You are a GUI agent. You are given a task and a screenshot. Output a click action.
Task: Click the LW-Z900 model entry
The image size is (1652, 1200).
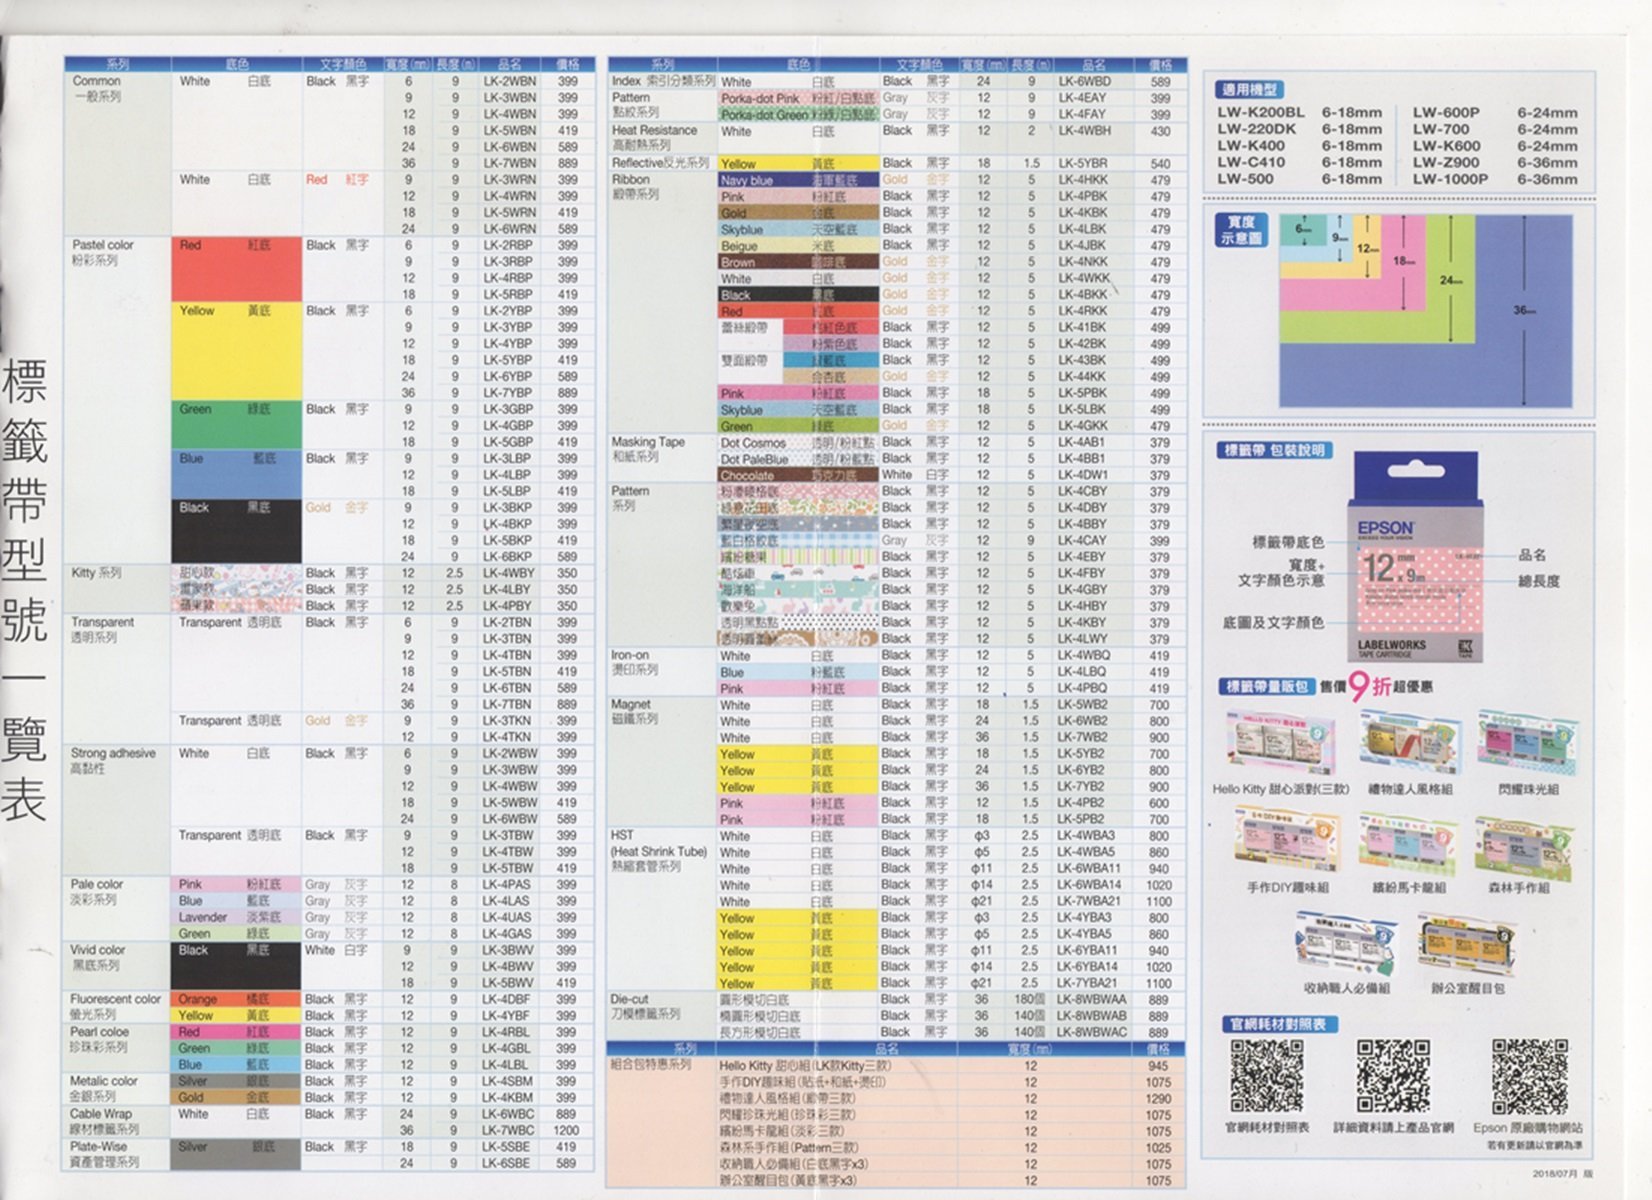click(x=1445, y=162)
